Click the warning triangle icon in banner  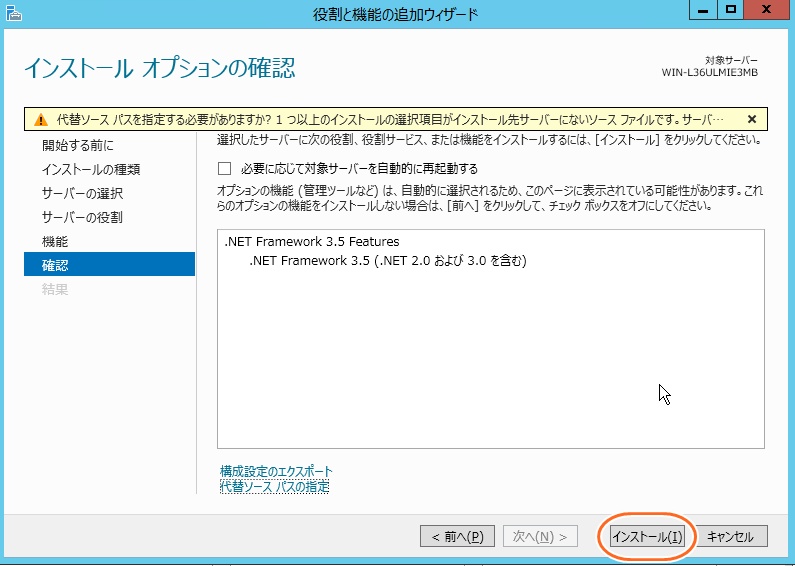point(41,120)
